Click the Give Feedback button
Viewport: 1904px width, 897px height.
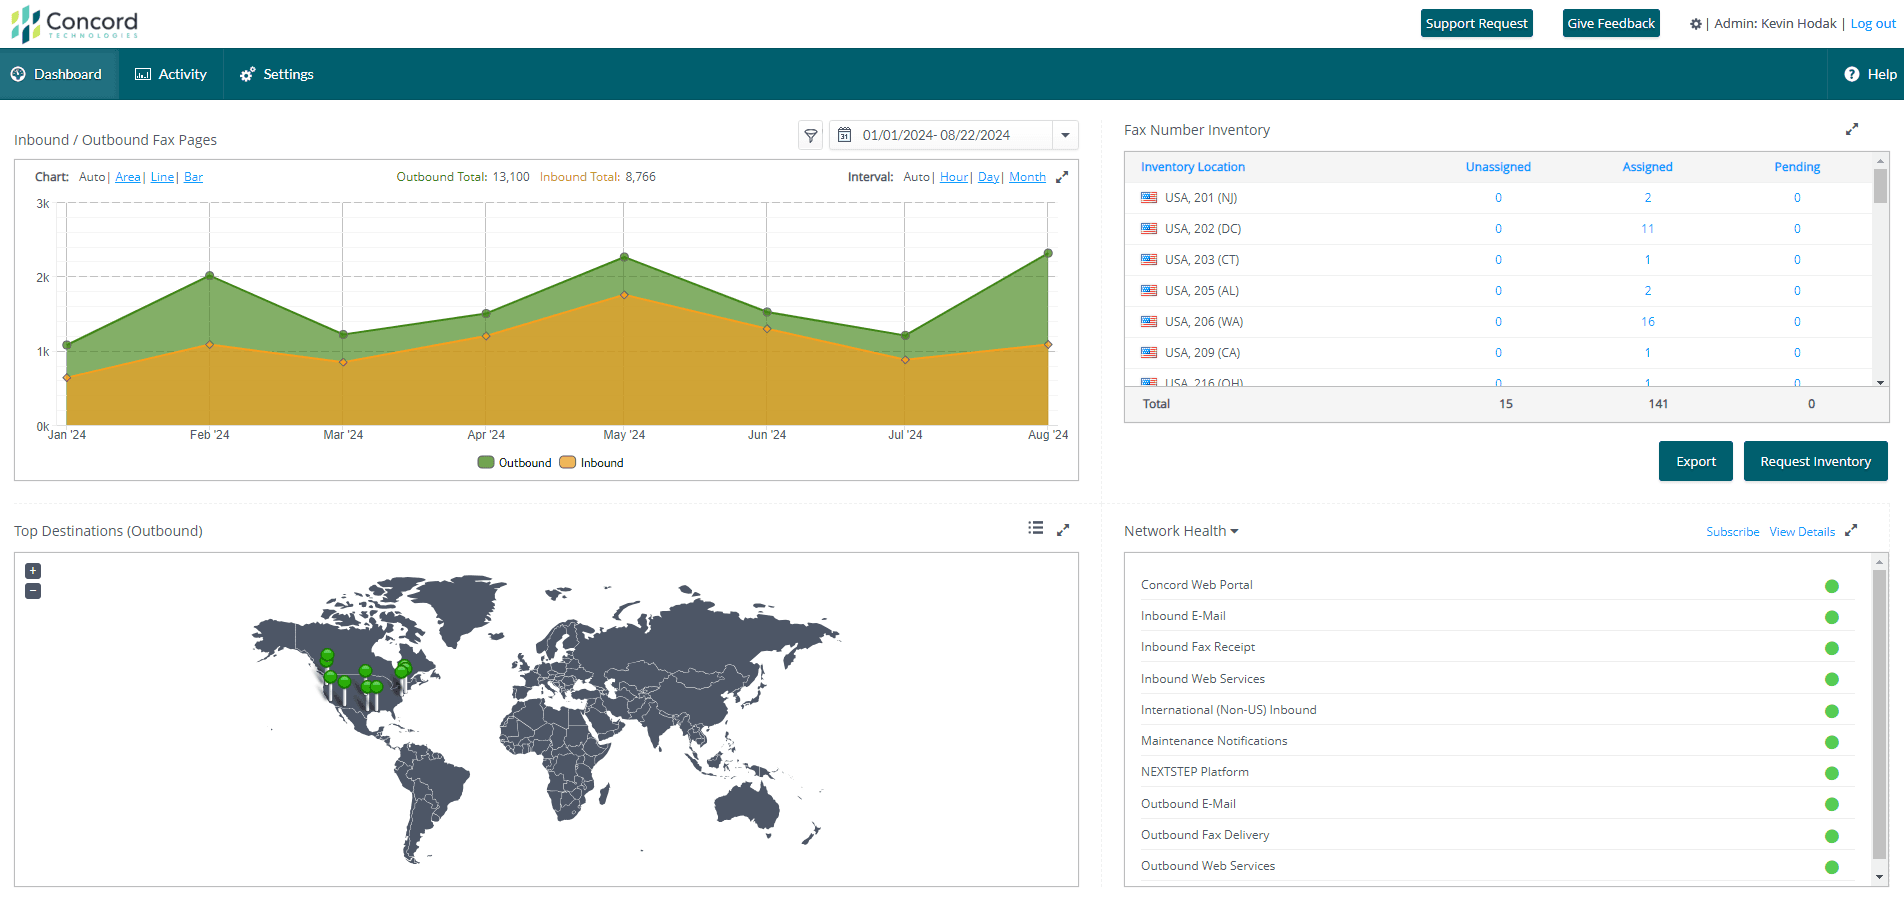pos(1611,23)
